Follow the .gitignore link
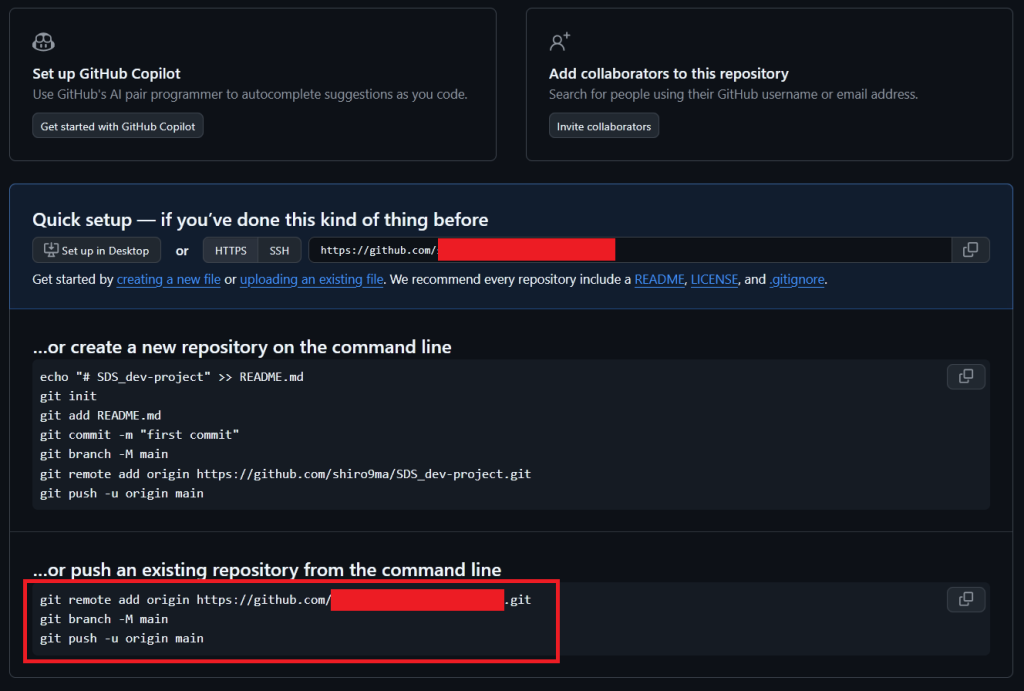 pyautogui.click(x=797, y=280)
